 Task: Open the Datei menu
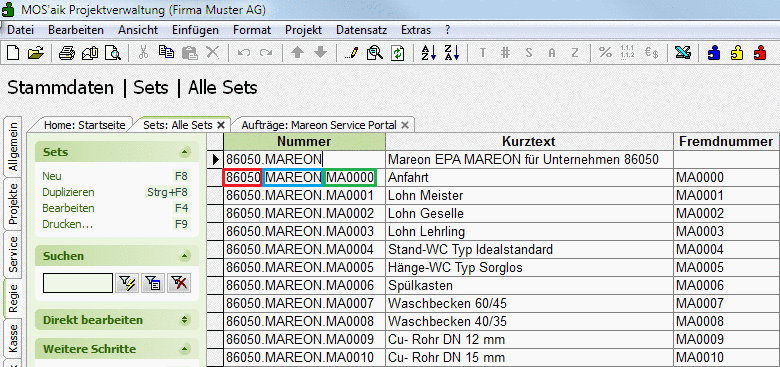pos(20,30)
